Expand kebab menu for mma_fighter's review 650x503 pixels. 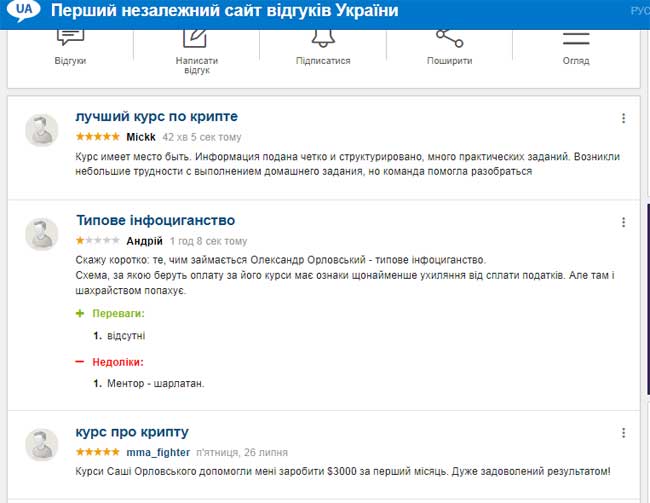[623, 434]
